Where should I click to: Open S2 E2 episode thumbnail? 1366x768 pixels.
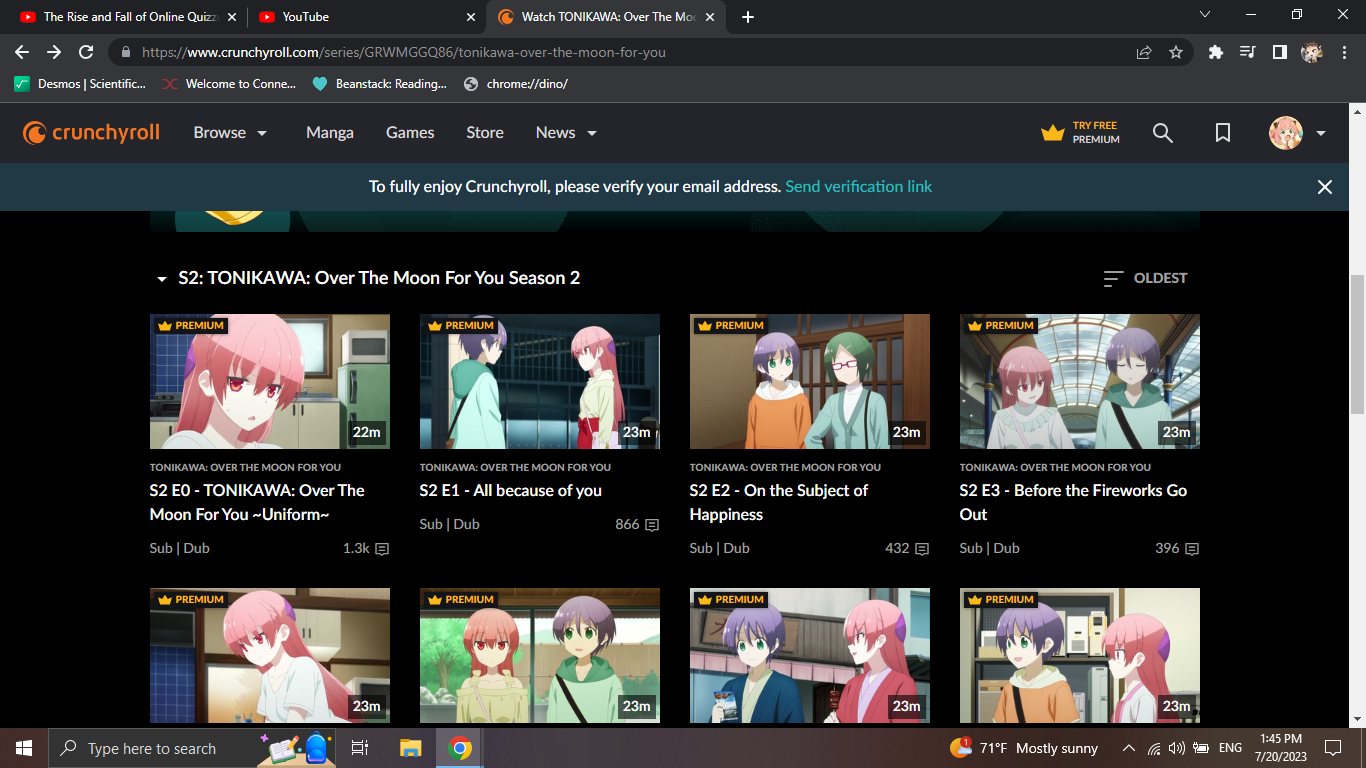pyautogui.click(x=810, y=382)
